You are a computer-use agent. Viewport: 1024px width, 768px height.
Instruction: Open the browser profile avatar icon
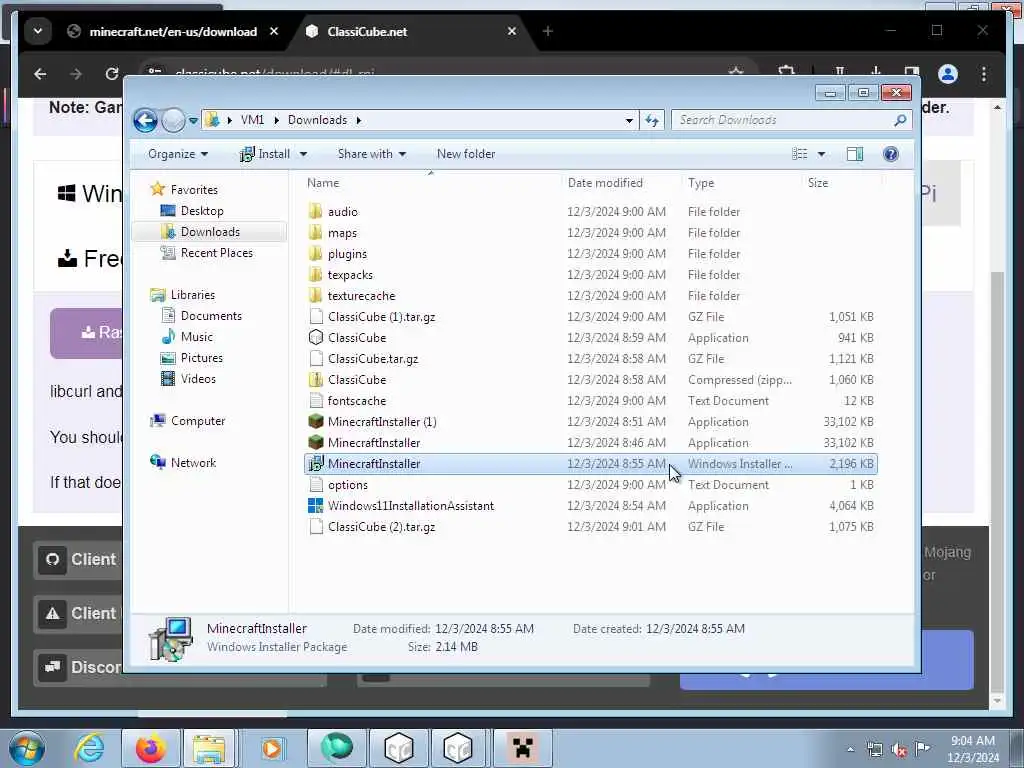948,74
